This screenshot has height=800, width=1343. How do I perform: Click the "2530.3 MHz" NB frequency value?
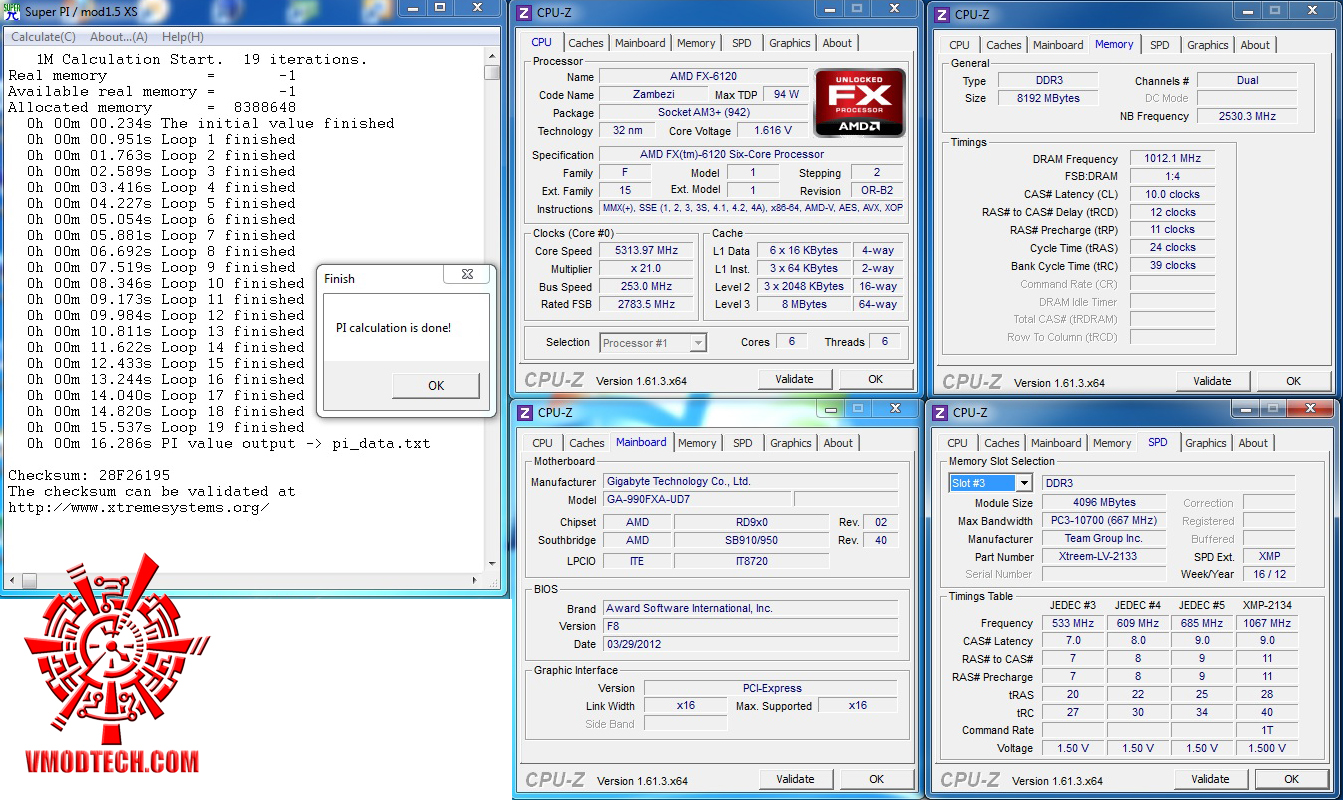(x=1247, y=117)
